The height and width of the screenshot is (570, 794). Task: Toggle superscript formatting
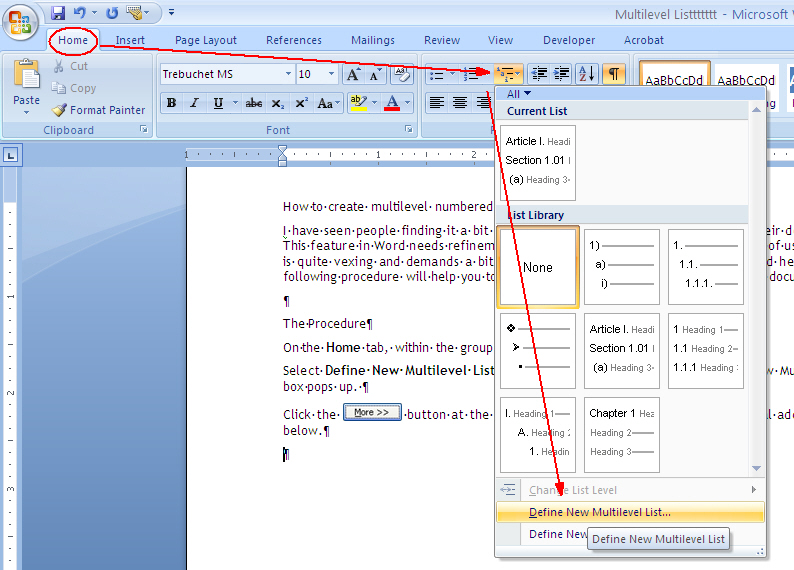(x=301, y=103)
